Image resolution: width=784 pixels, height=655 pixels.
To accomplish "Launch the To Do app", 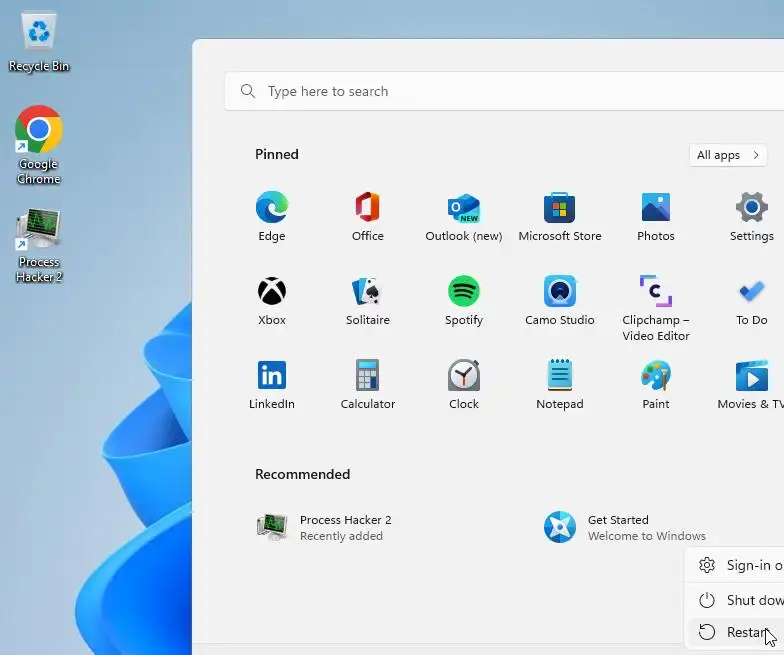I will (752, 300).
